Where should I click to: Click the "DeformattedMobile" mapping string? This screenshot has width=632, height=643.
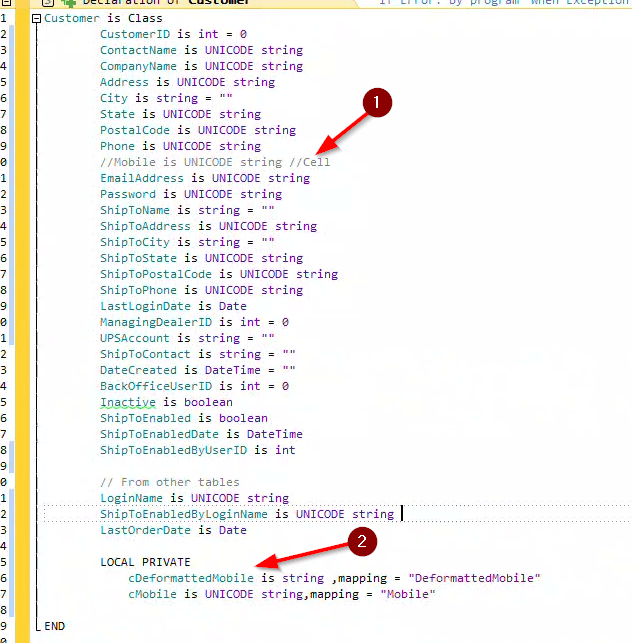click(475, 578)
